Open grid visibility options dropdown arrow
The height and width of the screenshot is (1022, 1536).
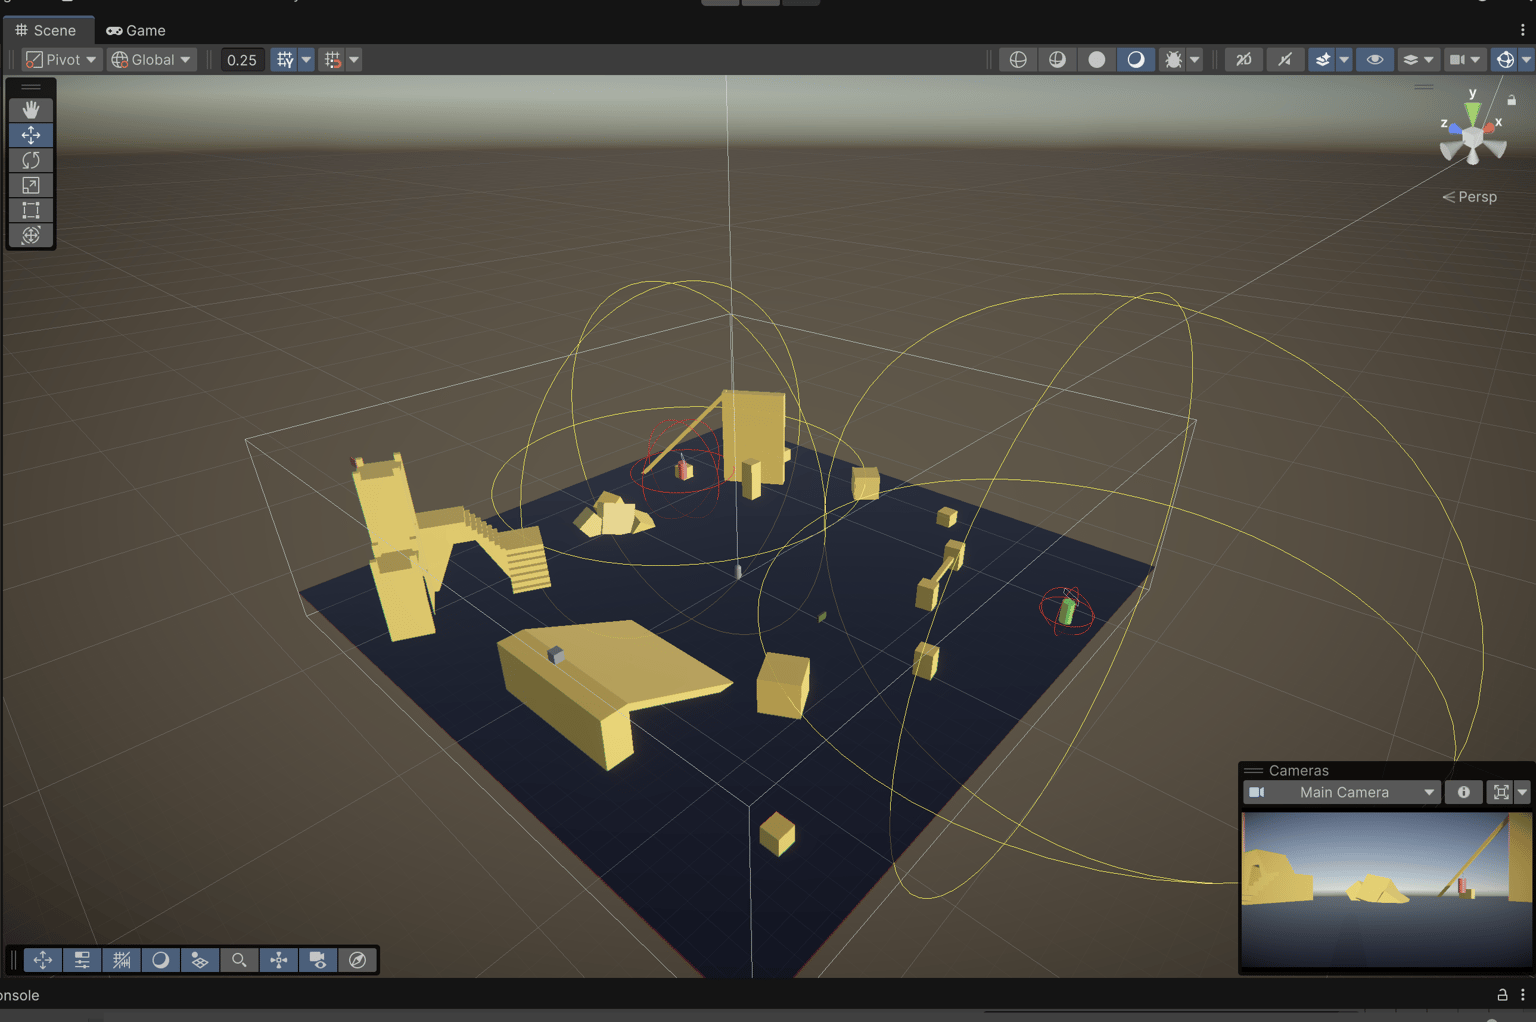tap(306, 60)
